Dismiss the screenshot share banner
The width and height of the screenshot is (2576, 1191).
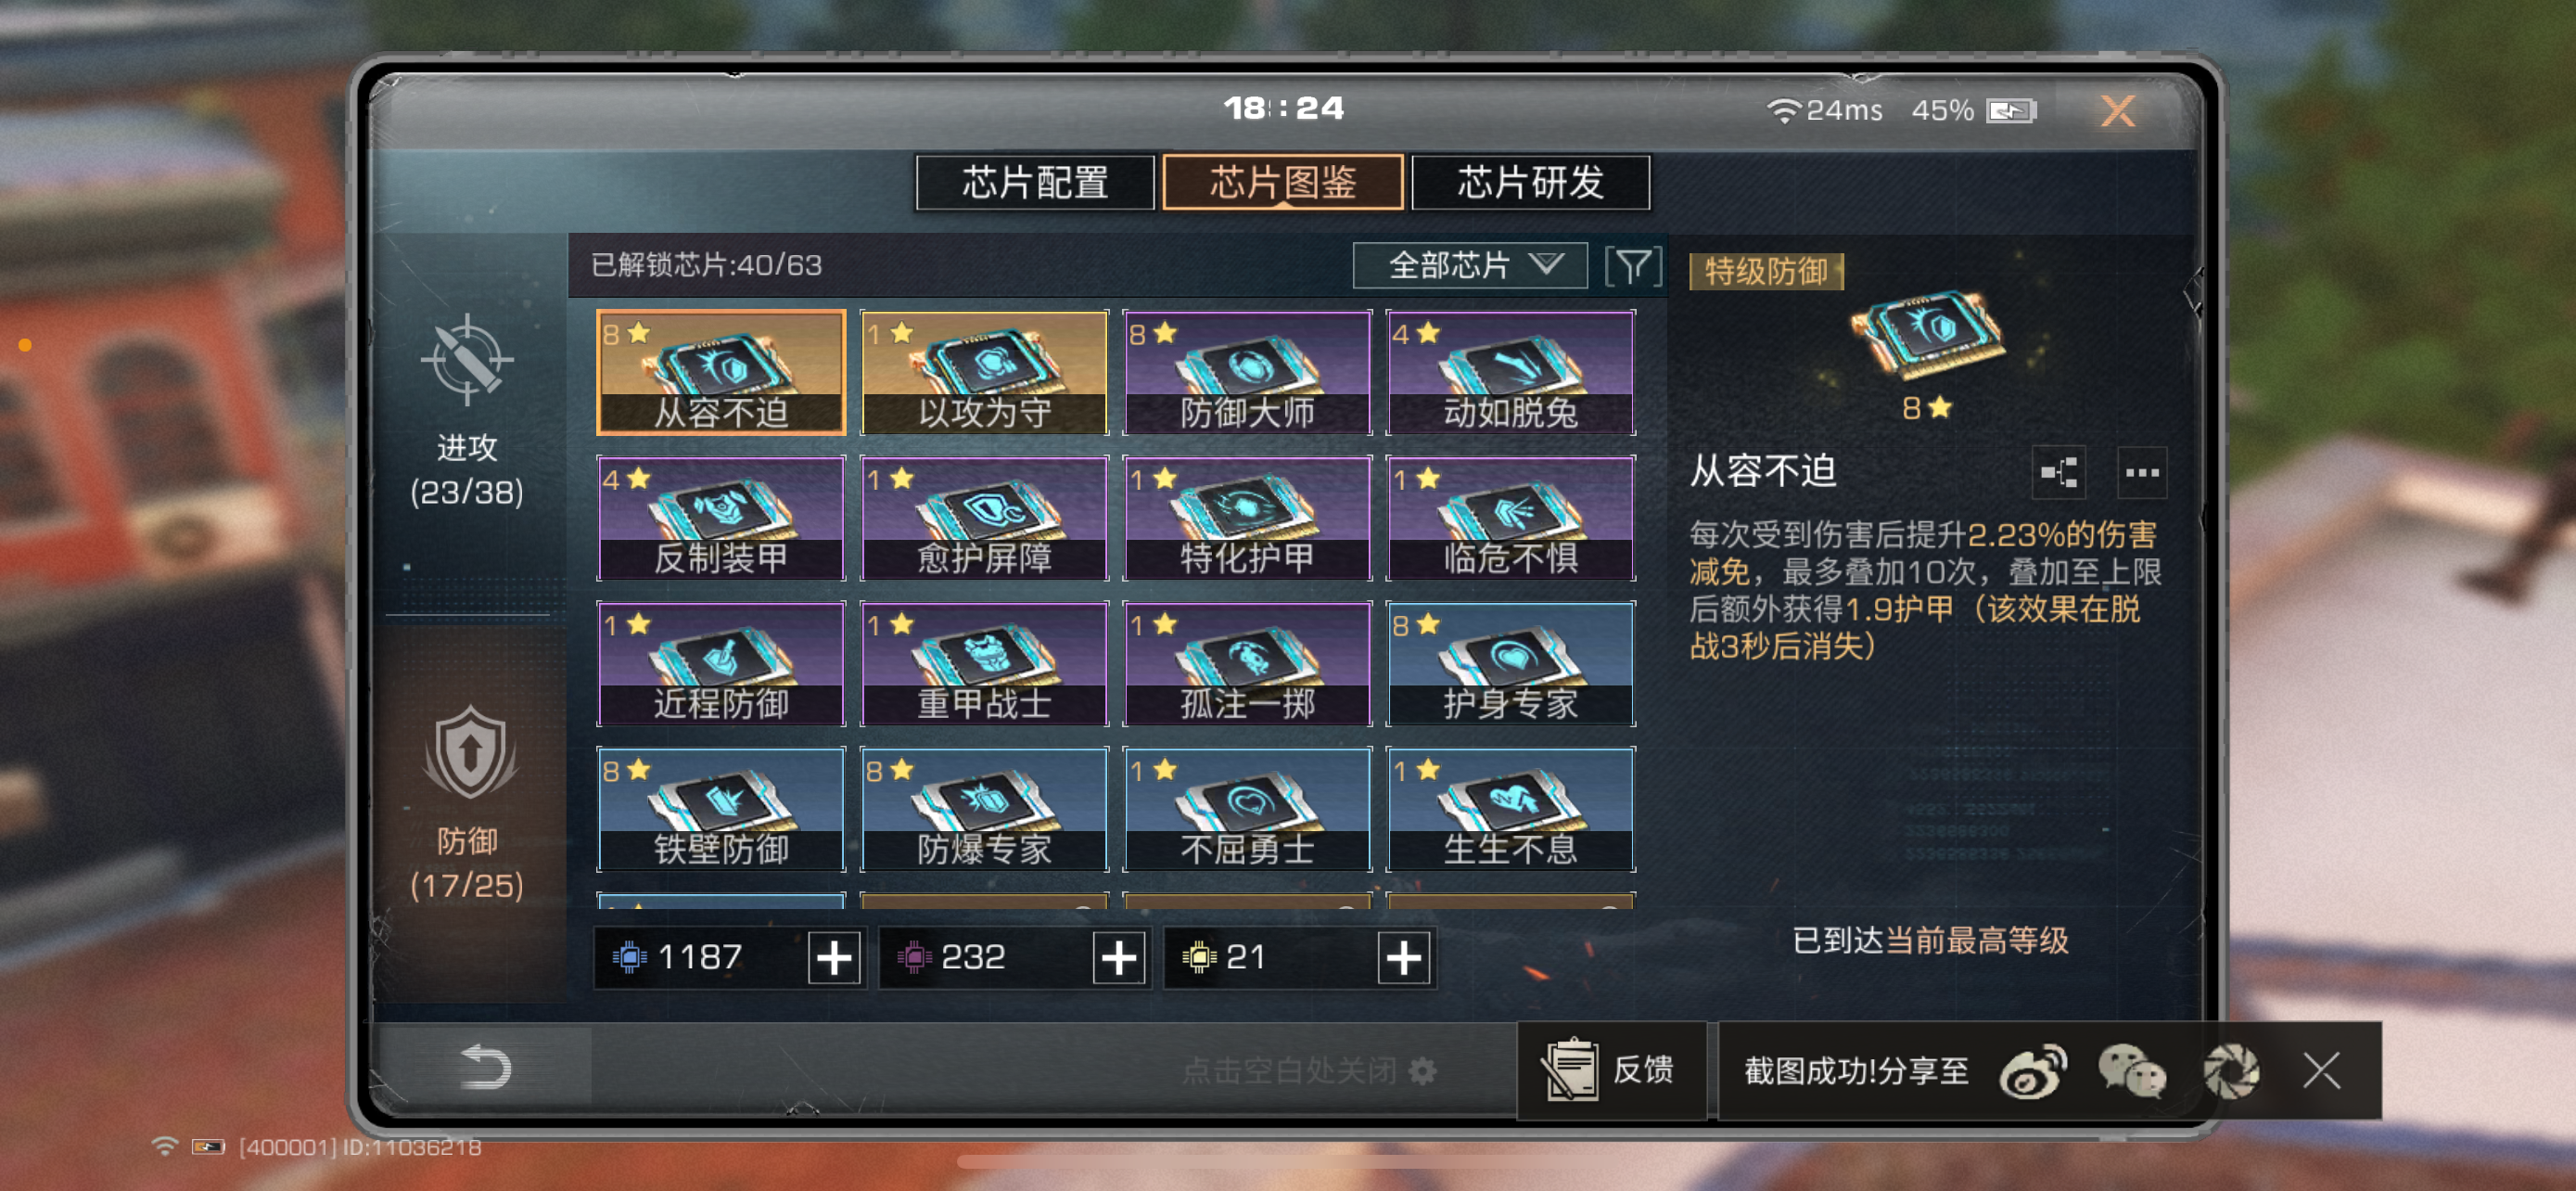tap(2321, 1071)
